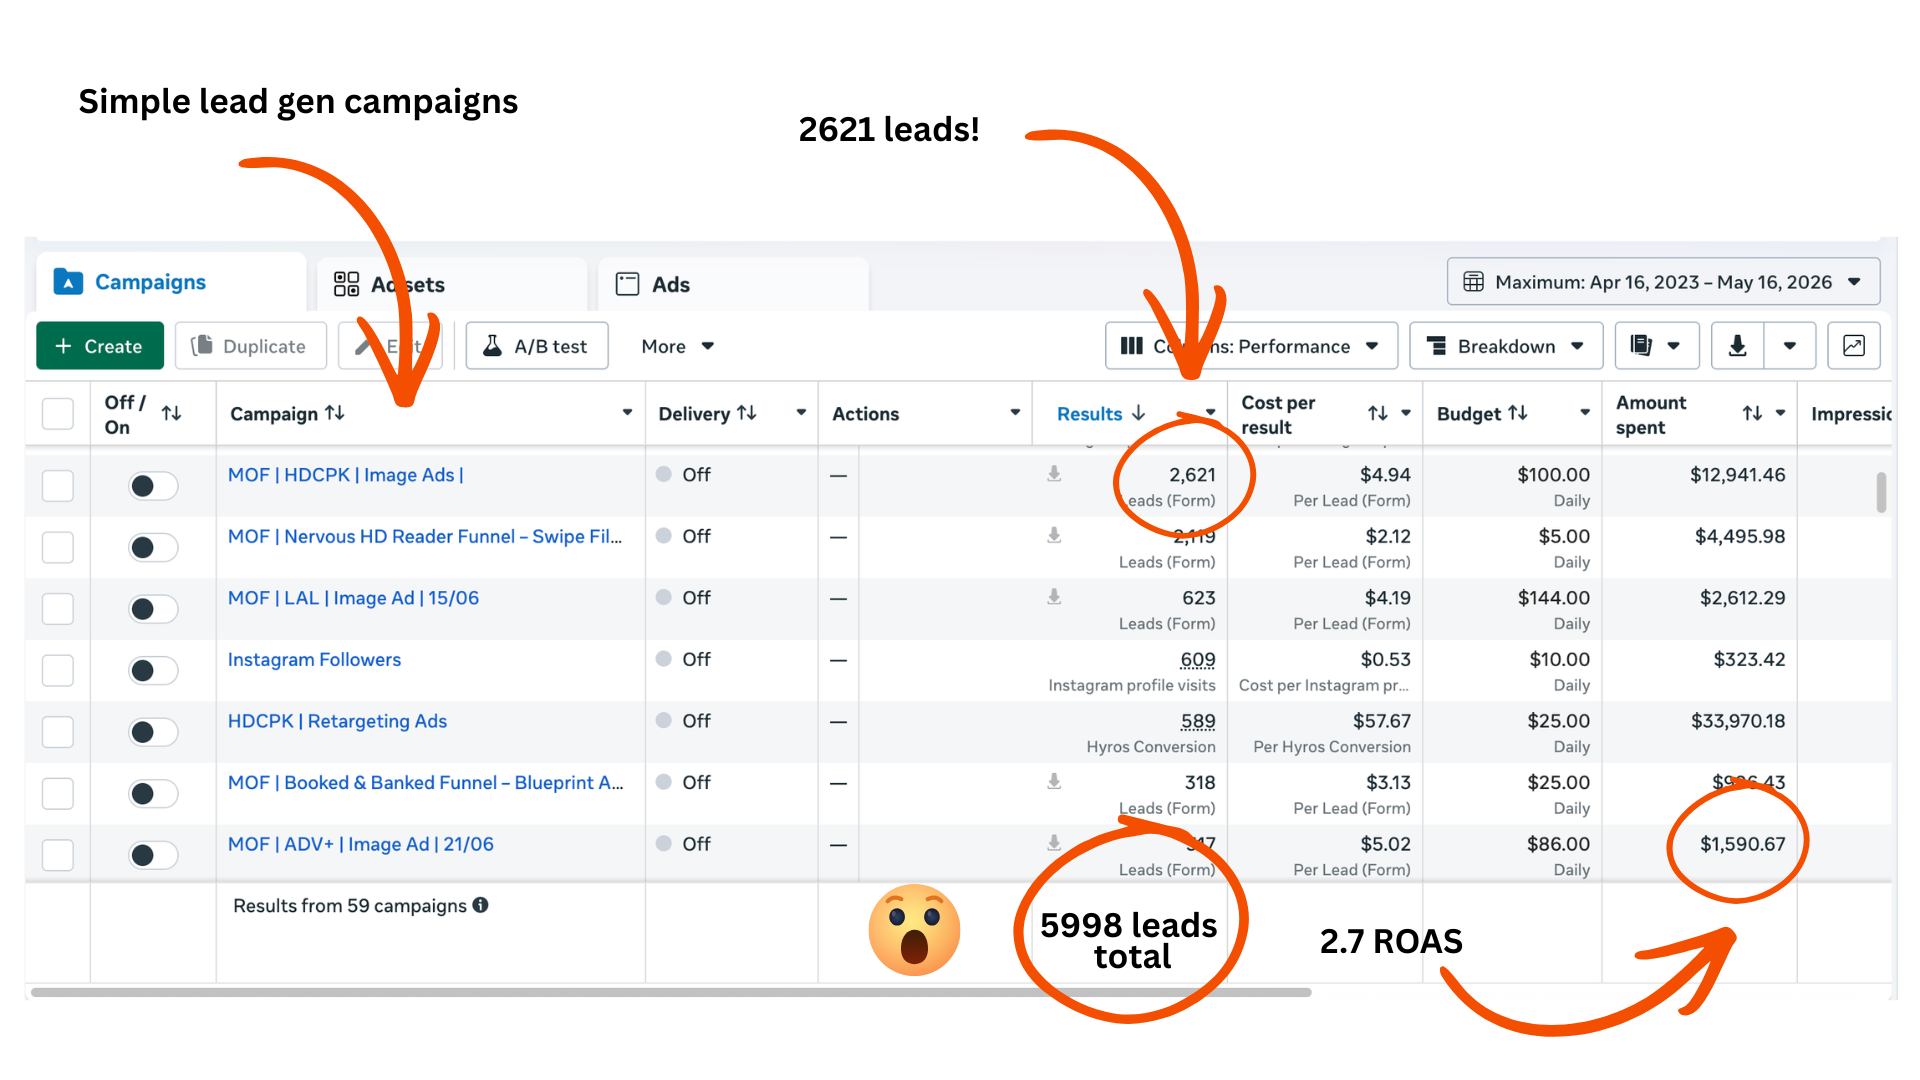The image size is (1920, 1080).
Task: Click the 609 Instagram profile visits result
Action: 1197,660
